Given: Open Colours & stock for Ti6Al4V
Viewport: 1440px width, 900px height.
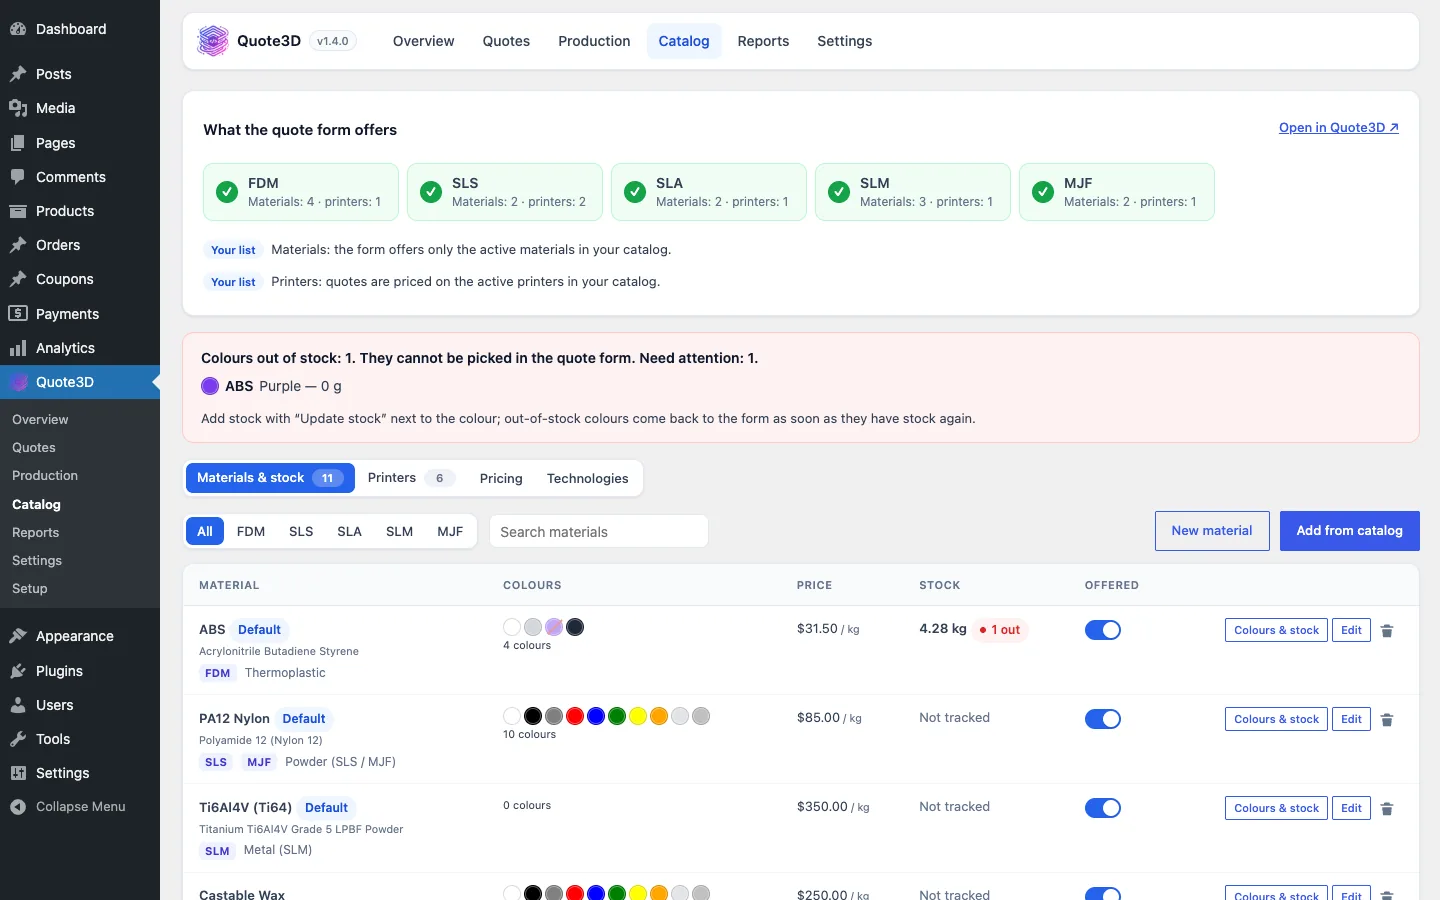Looking at the screenshot, I should (x=1276, y=808).
